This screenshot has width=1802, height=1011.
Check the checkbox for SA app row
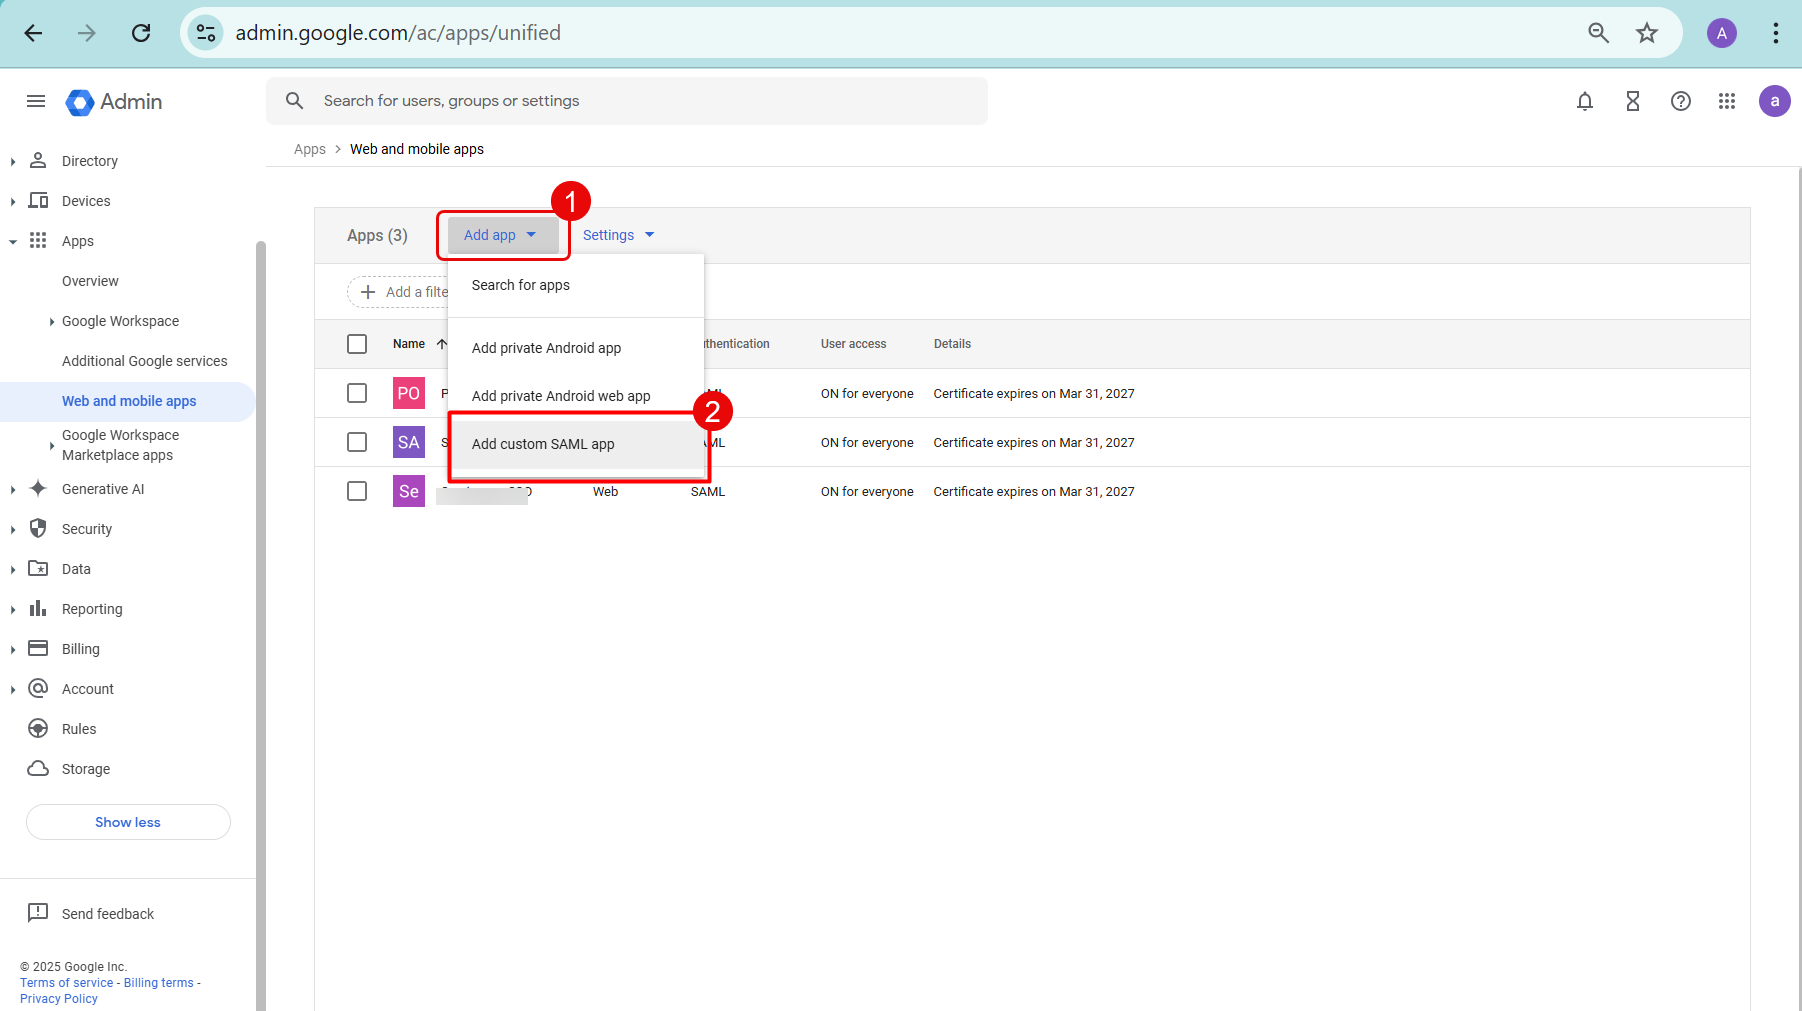357,442
